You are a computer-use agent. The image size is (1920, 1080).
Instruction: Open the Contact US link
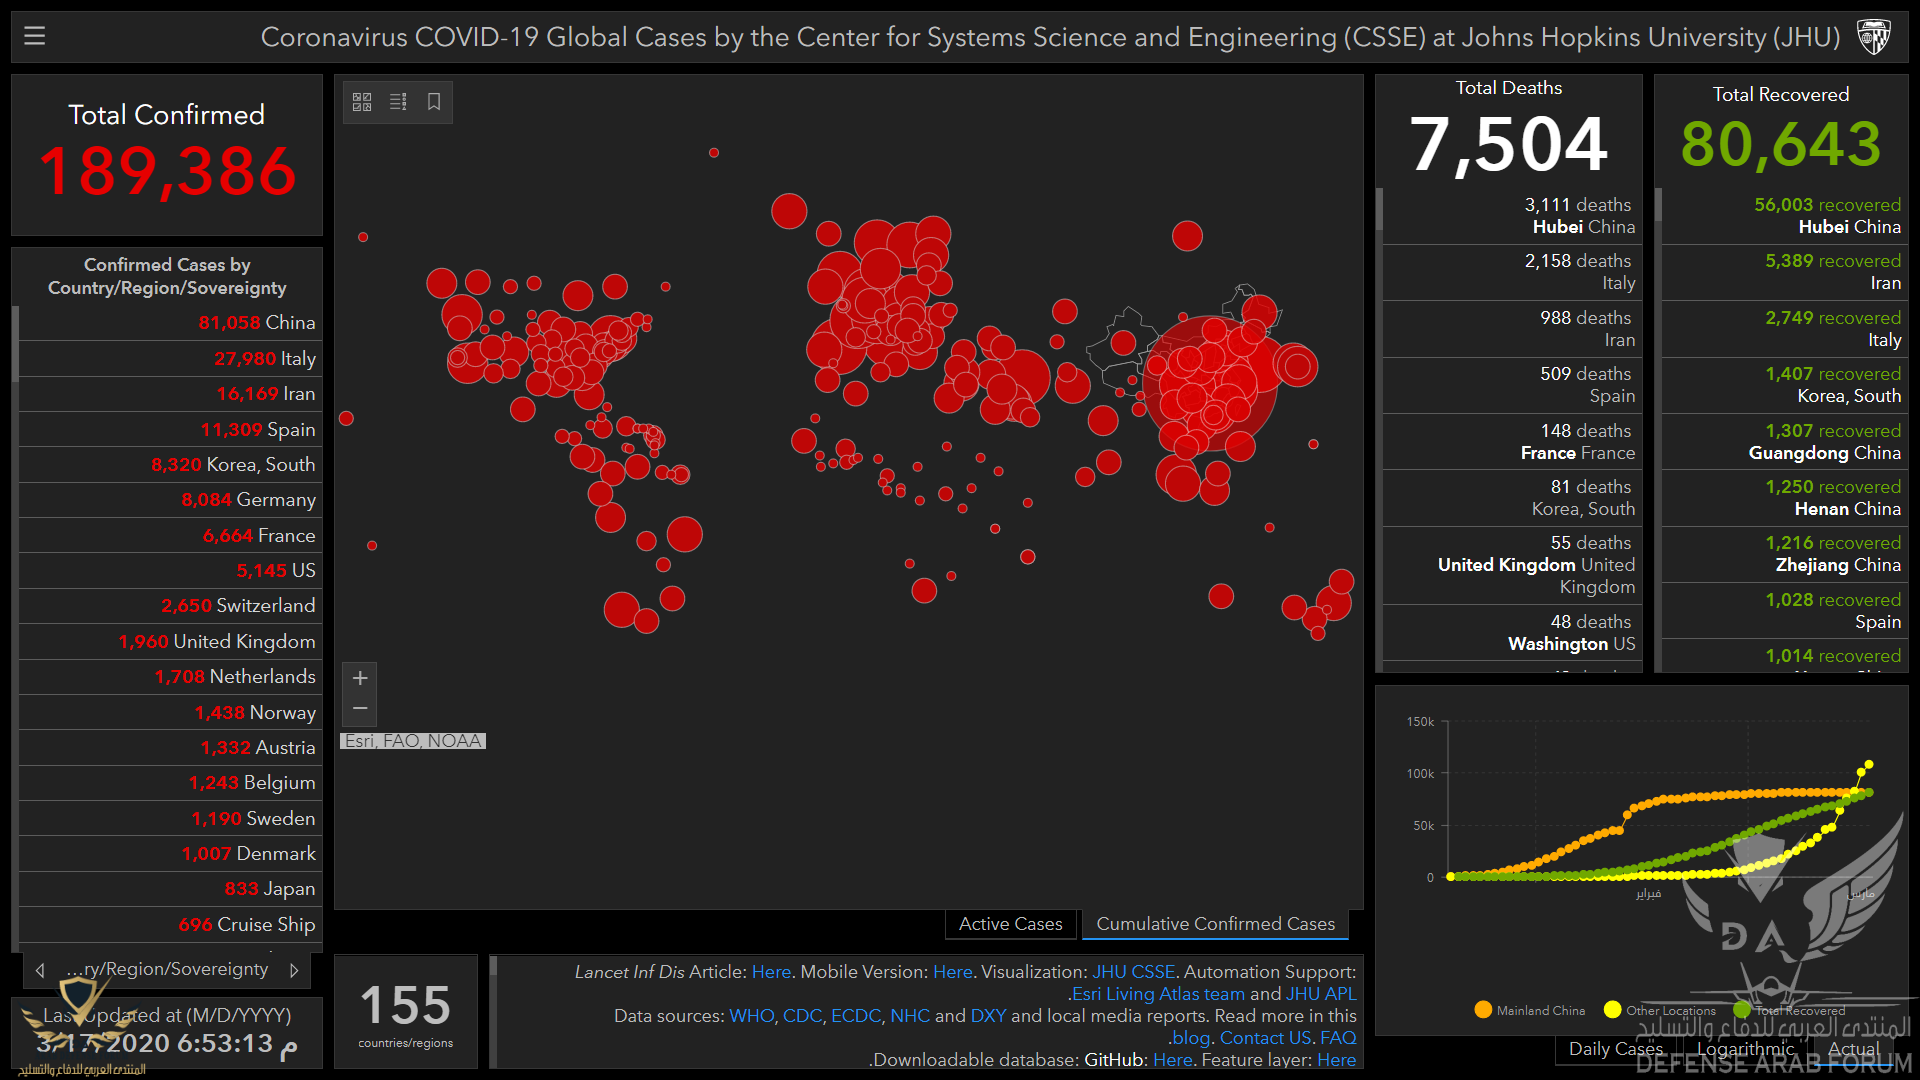pyautogui.click(x=1265, y=1038)
